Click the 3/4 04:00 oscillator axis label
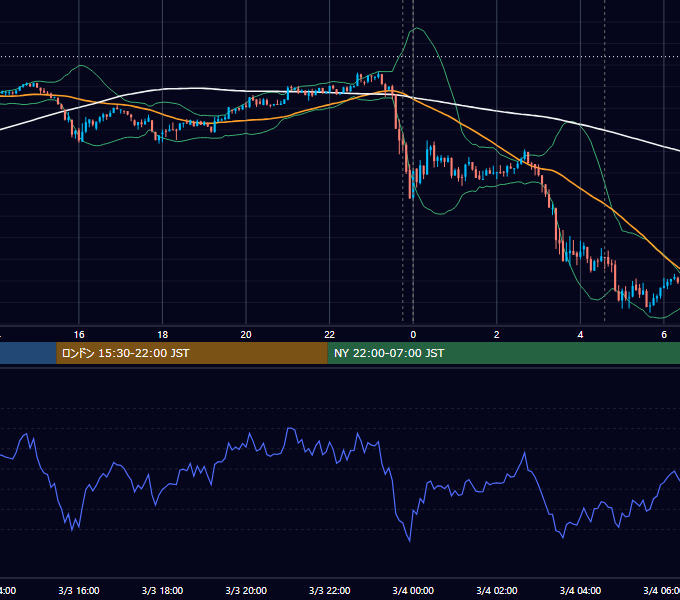Image resolution: width=680 pixels, height=600 pixels. pos(580,591)
